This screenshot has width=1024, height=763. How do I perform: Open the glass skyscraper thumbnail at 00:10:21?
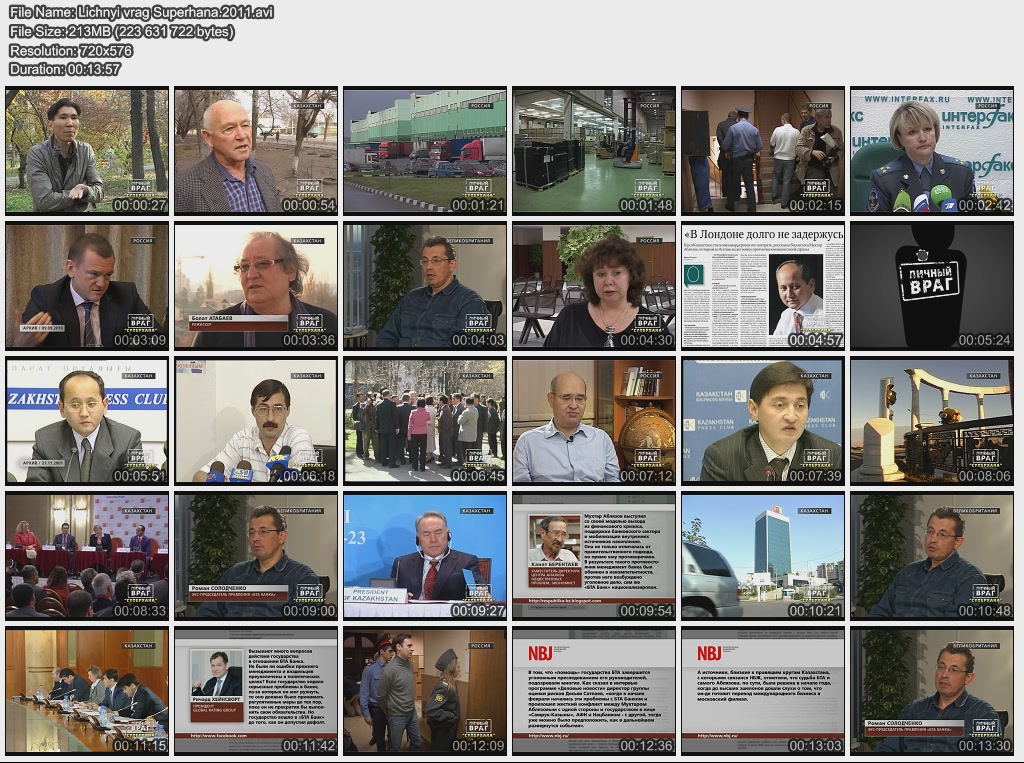point(763,556)
